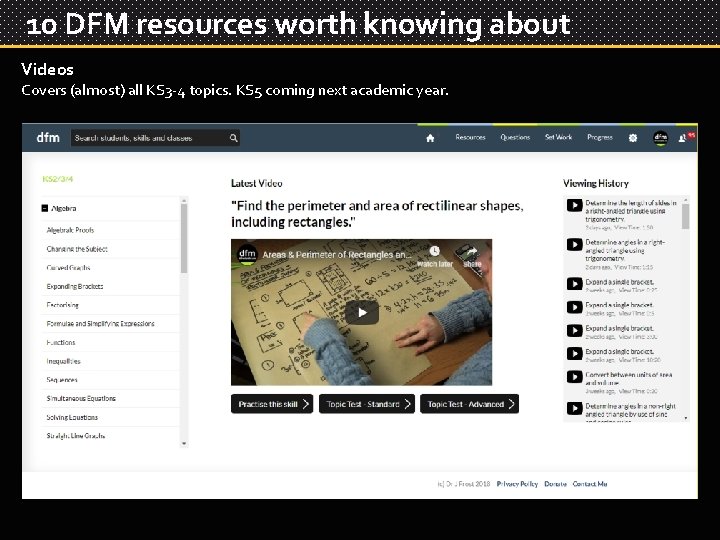Screen dimensions: 720x540
Task: Click the dfm logo in the navbar
Action: (48, 137)
